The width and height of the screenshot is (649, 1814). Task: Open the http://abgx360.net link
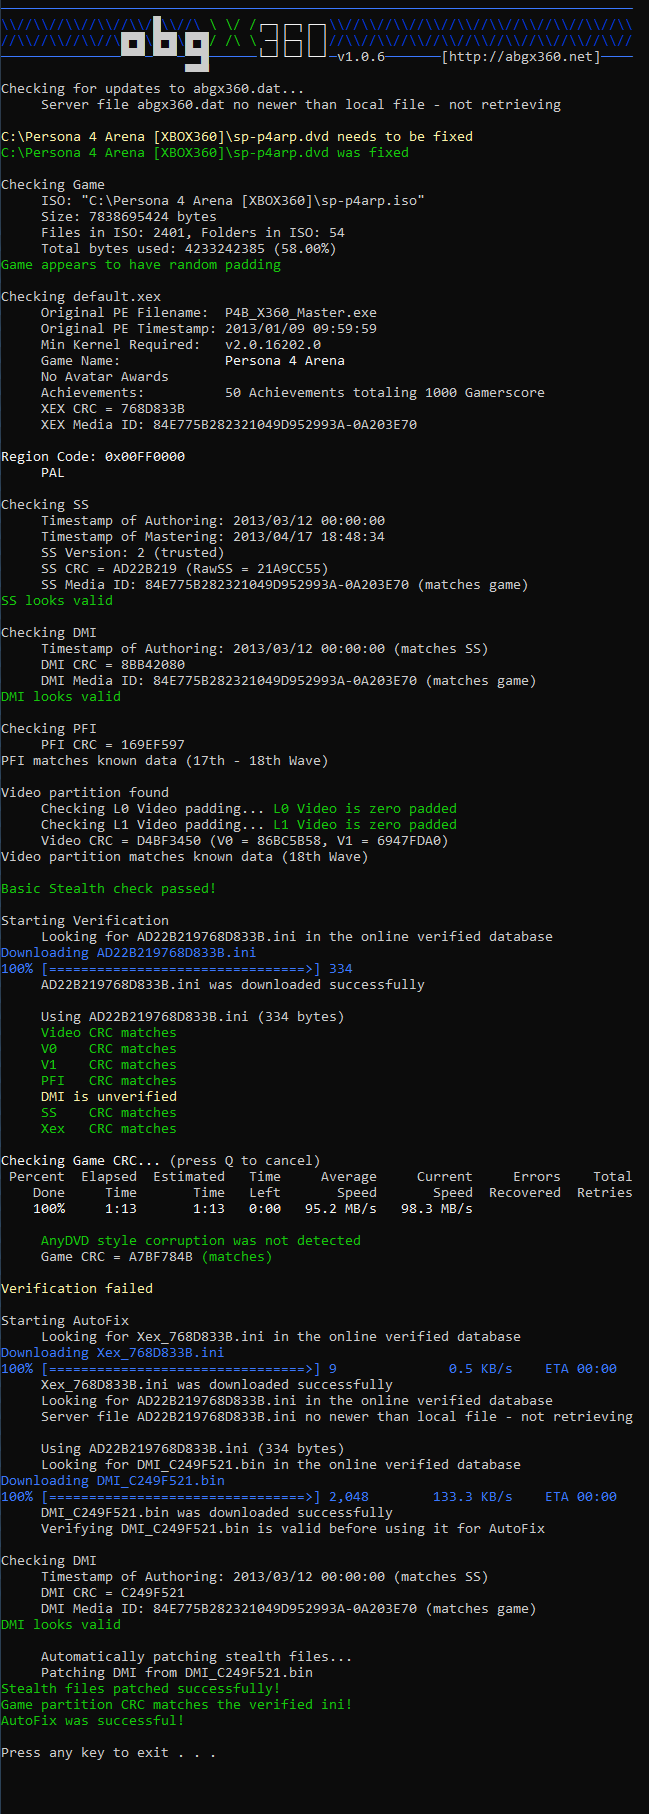click(521, 57)
